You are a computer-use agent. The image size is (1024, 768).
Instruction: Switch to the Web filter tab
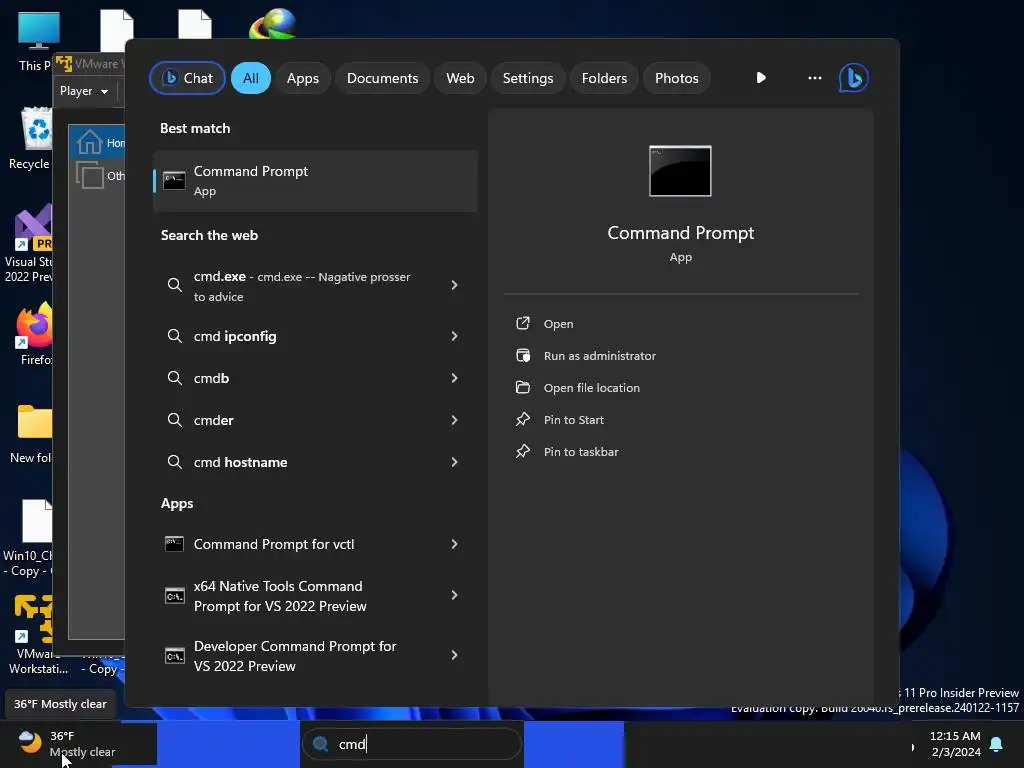[x=460, y=78]
